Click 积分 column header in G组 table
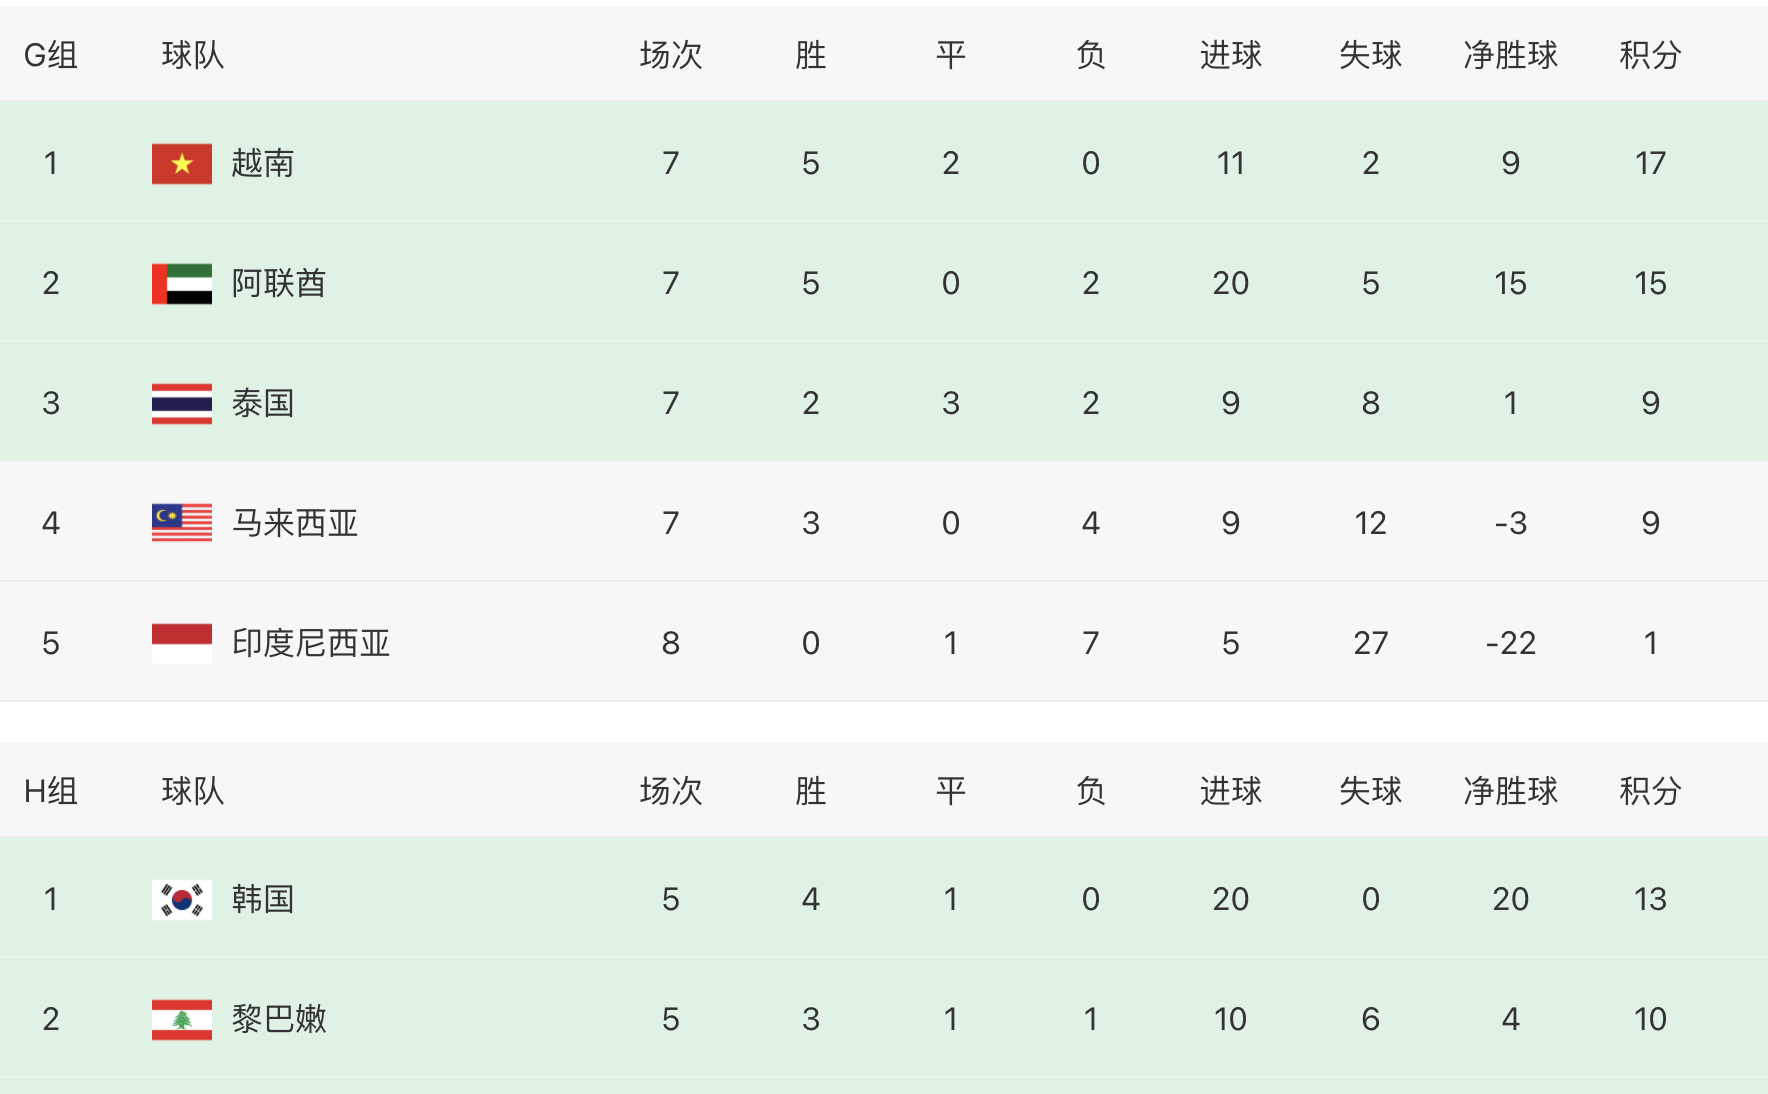 click(x=1650, y=55)
